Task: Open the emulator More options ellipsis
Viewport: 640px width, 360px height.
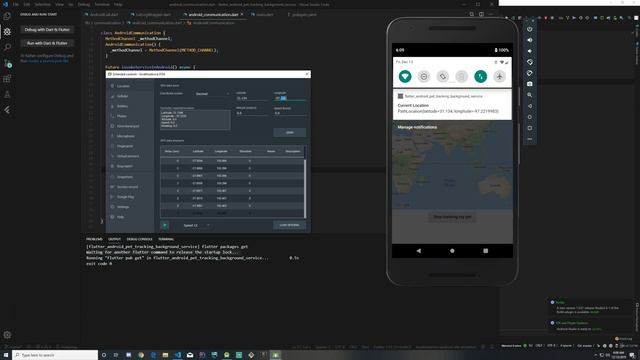Action: pos(529,139)
